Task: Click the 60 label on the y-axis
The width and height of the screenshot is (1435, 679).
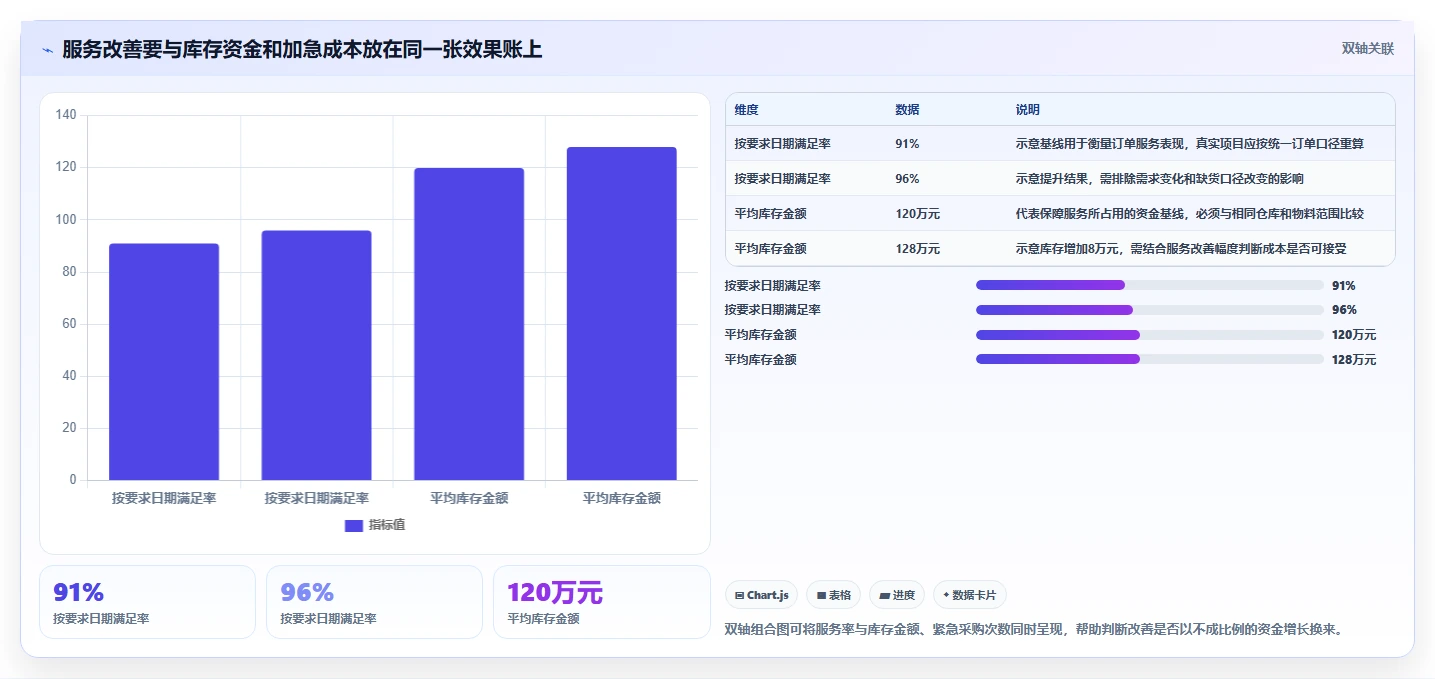Action: click(69, 324)
